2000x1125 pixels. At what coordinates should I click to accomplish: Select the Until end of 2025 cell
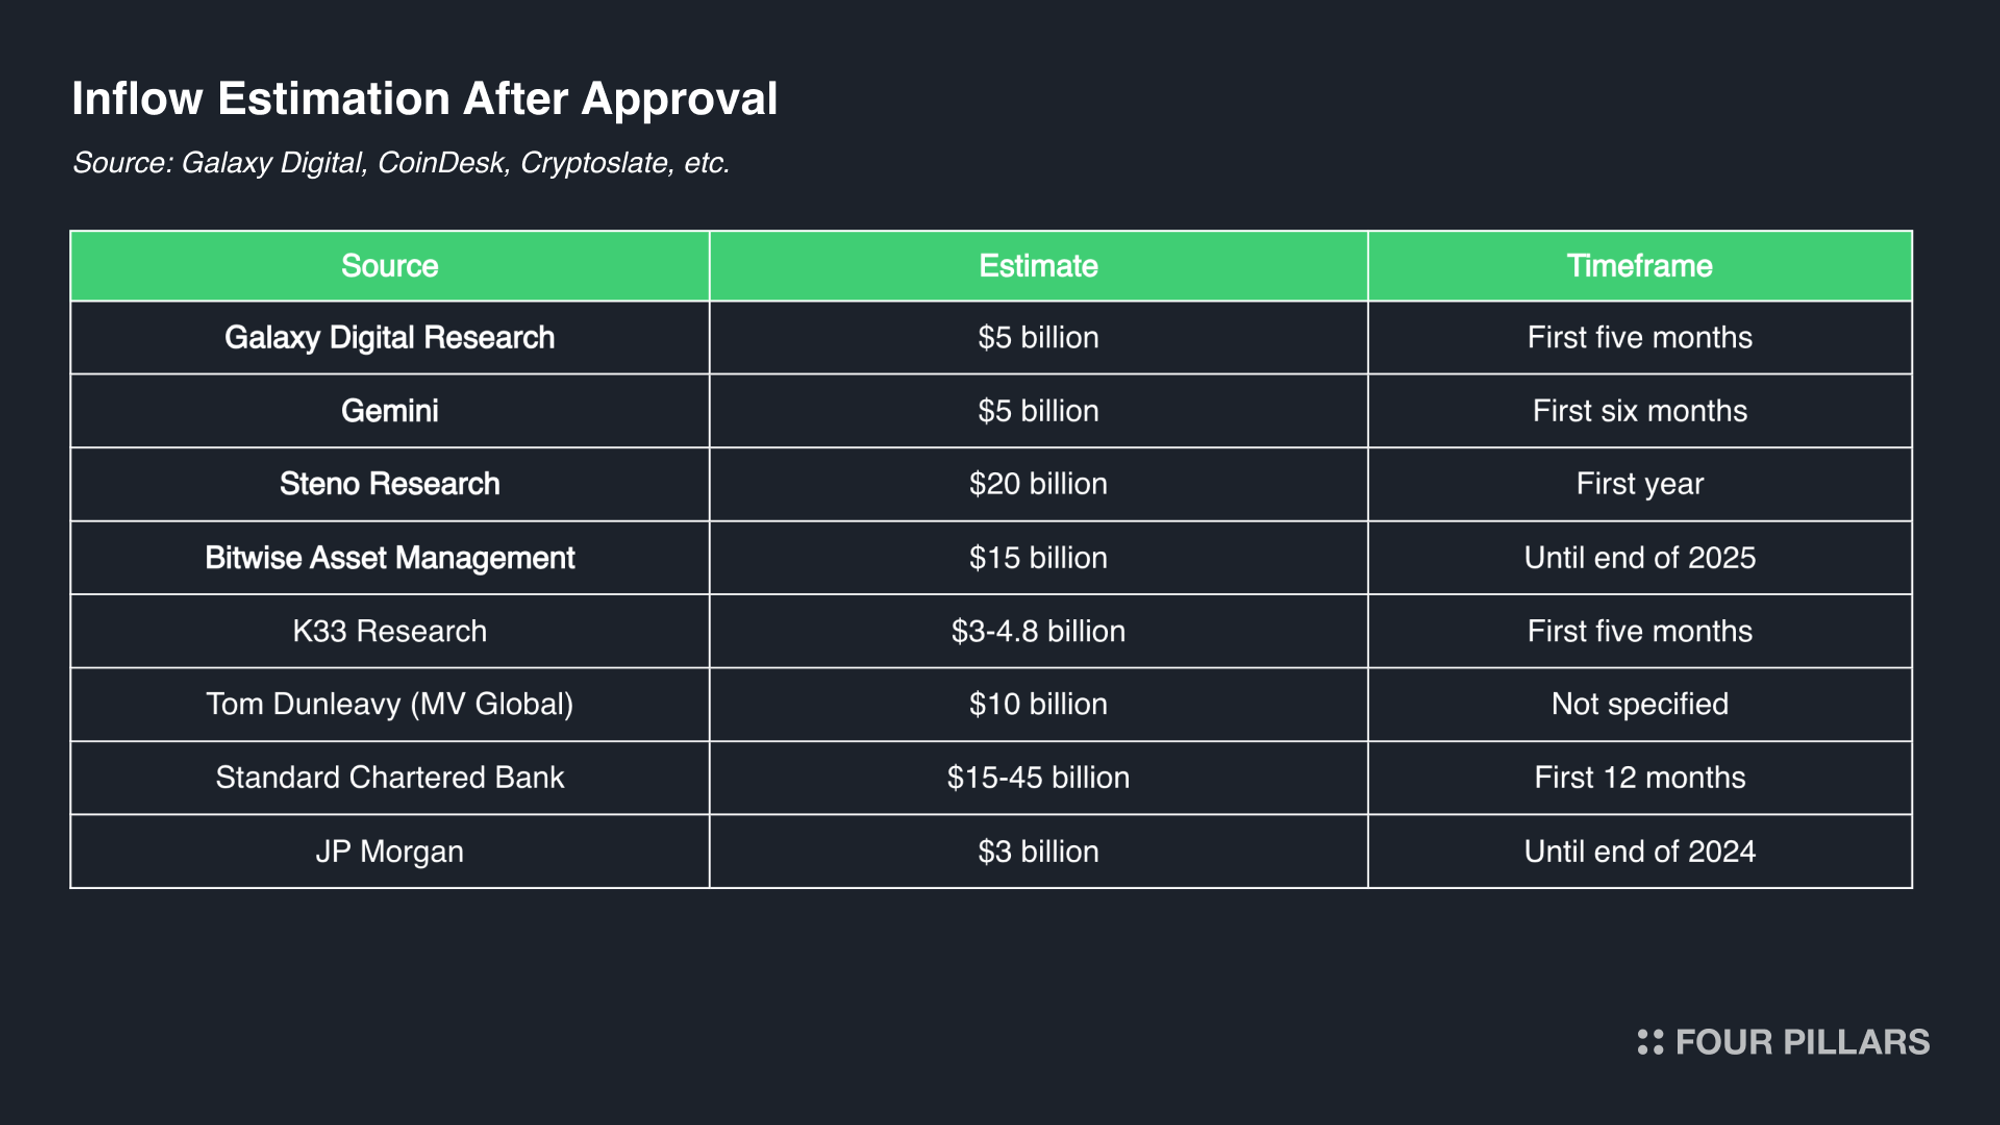click(x=1639, y=558)
